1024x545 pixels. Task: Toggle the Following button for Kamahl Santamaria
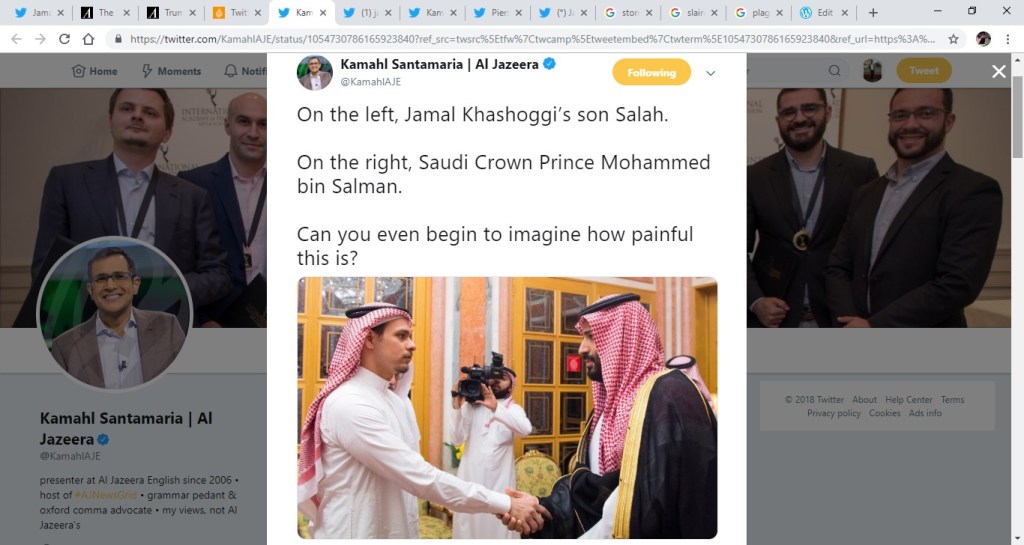pos(652,72)
